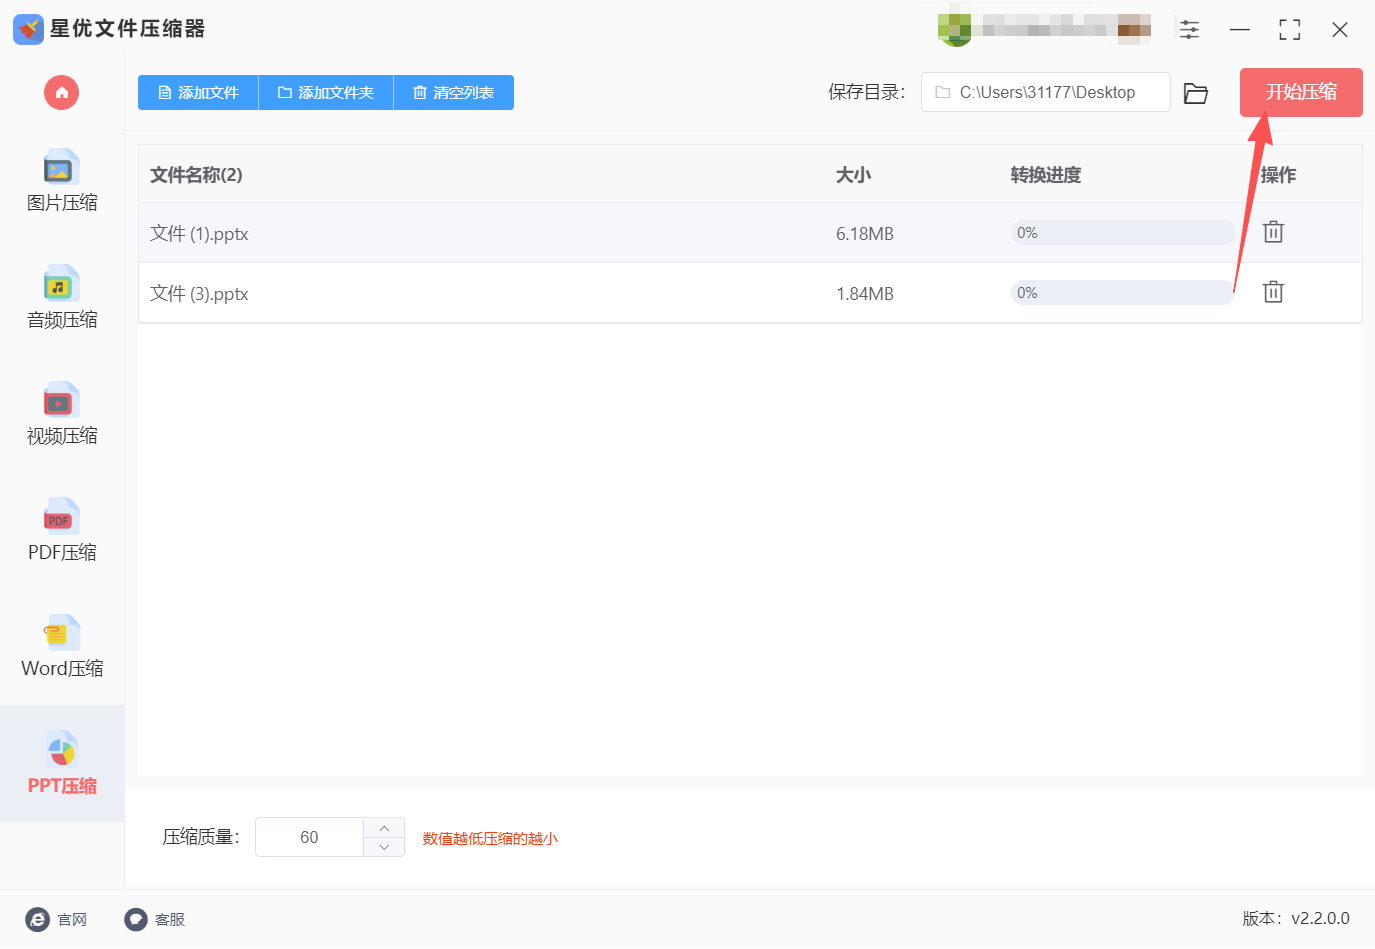The height and width of the screenshot is (949, 1375).
Task: Browse save folder with folder icon
Action: click(x=1196, y=92)
